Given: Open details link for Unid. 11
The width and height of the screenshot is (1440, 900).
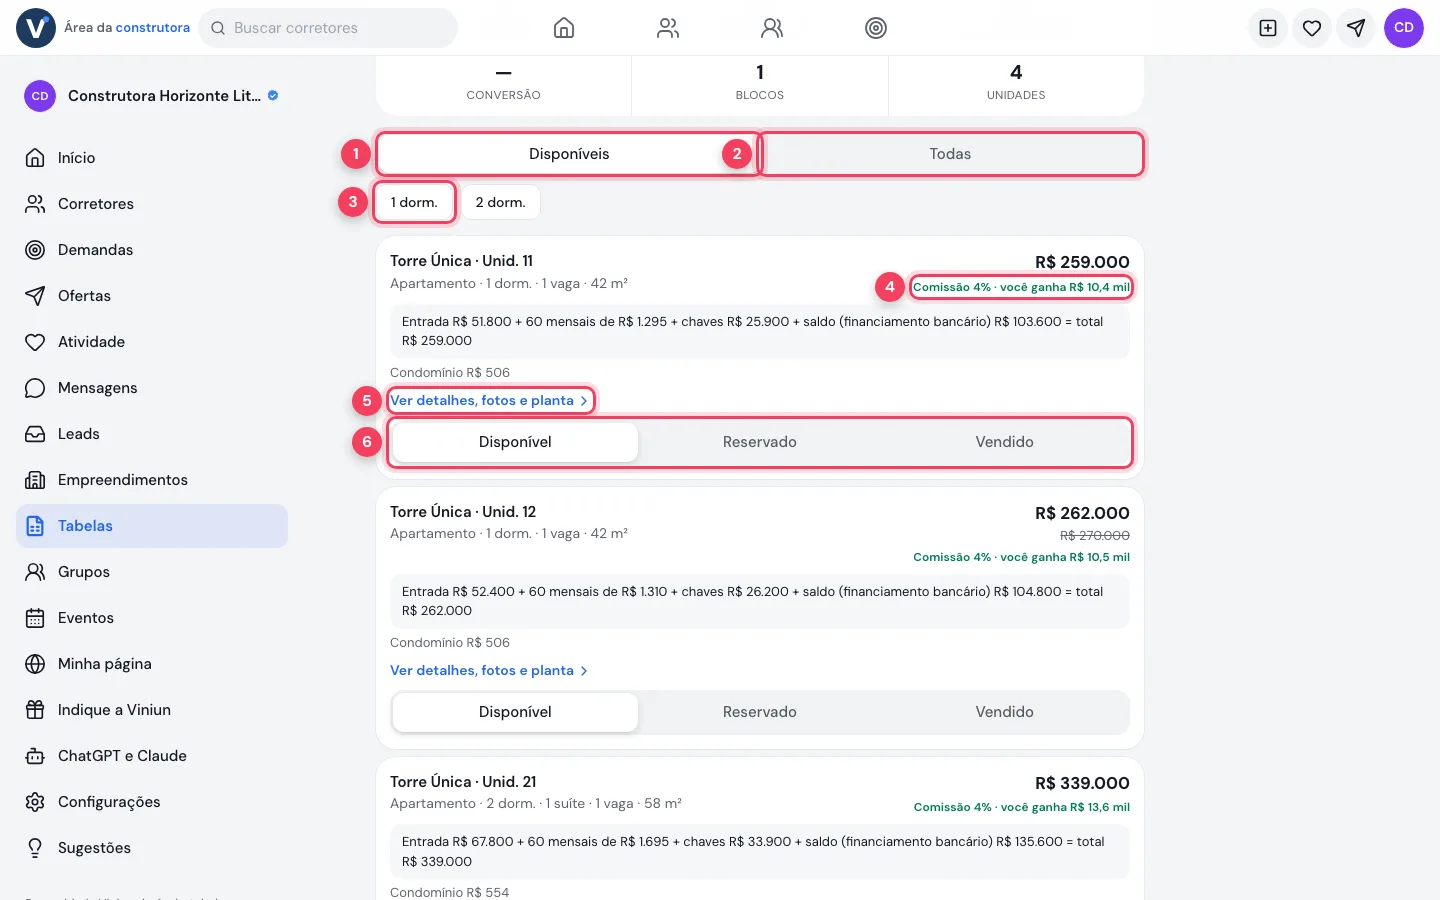Looking at the screenshot, I should [489, 400].
